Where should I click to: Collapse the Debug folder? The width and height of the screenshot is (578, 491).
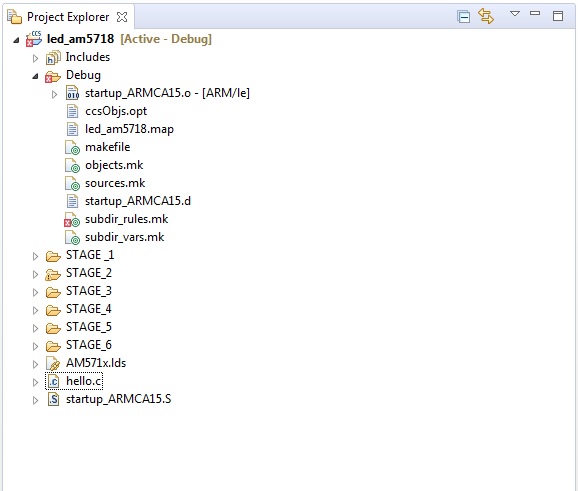click(35, 76)
